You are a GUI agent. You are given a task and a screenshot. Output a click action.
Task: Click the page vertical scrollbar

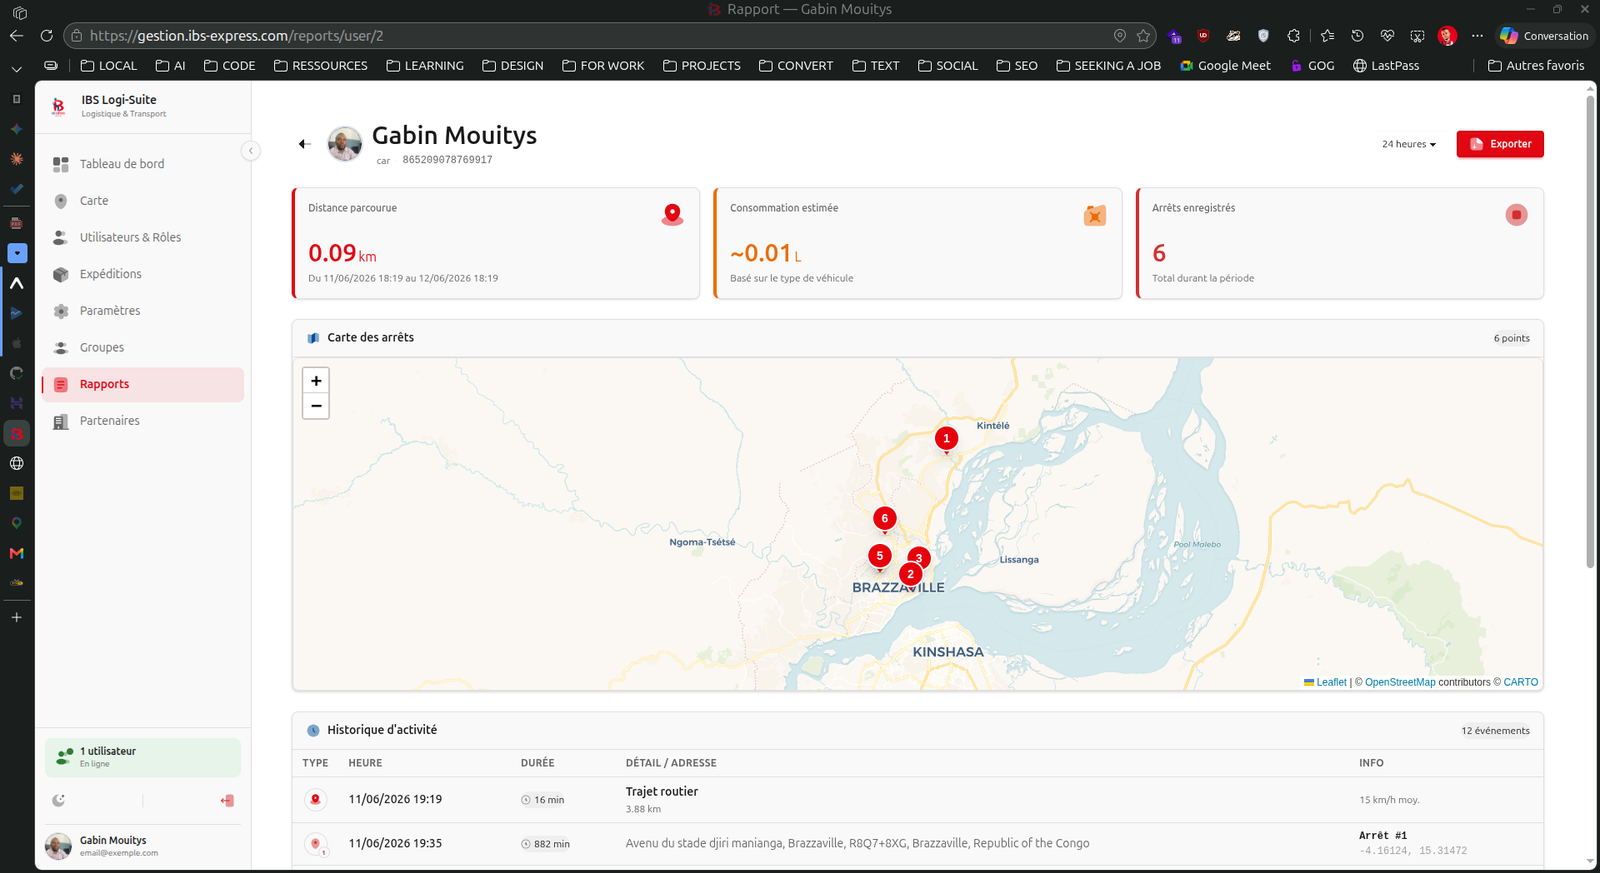[1590, 330]
